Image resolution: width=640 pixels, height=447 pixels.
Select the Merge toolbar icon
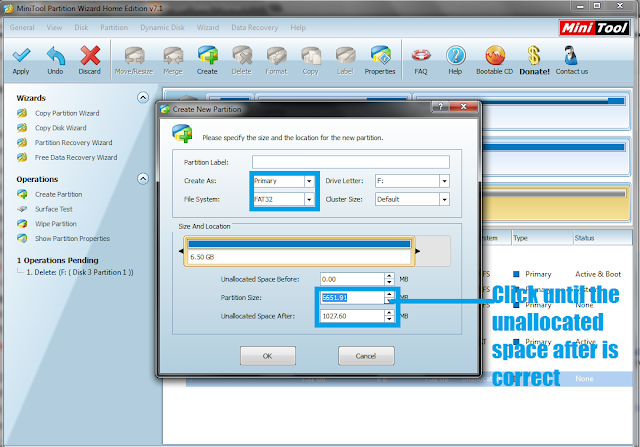coord(173,56)
